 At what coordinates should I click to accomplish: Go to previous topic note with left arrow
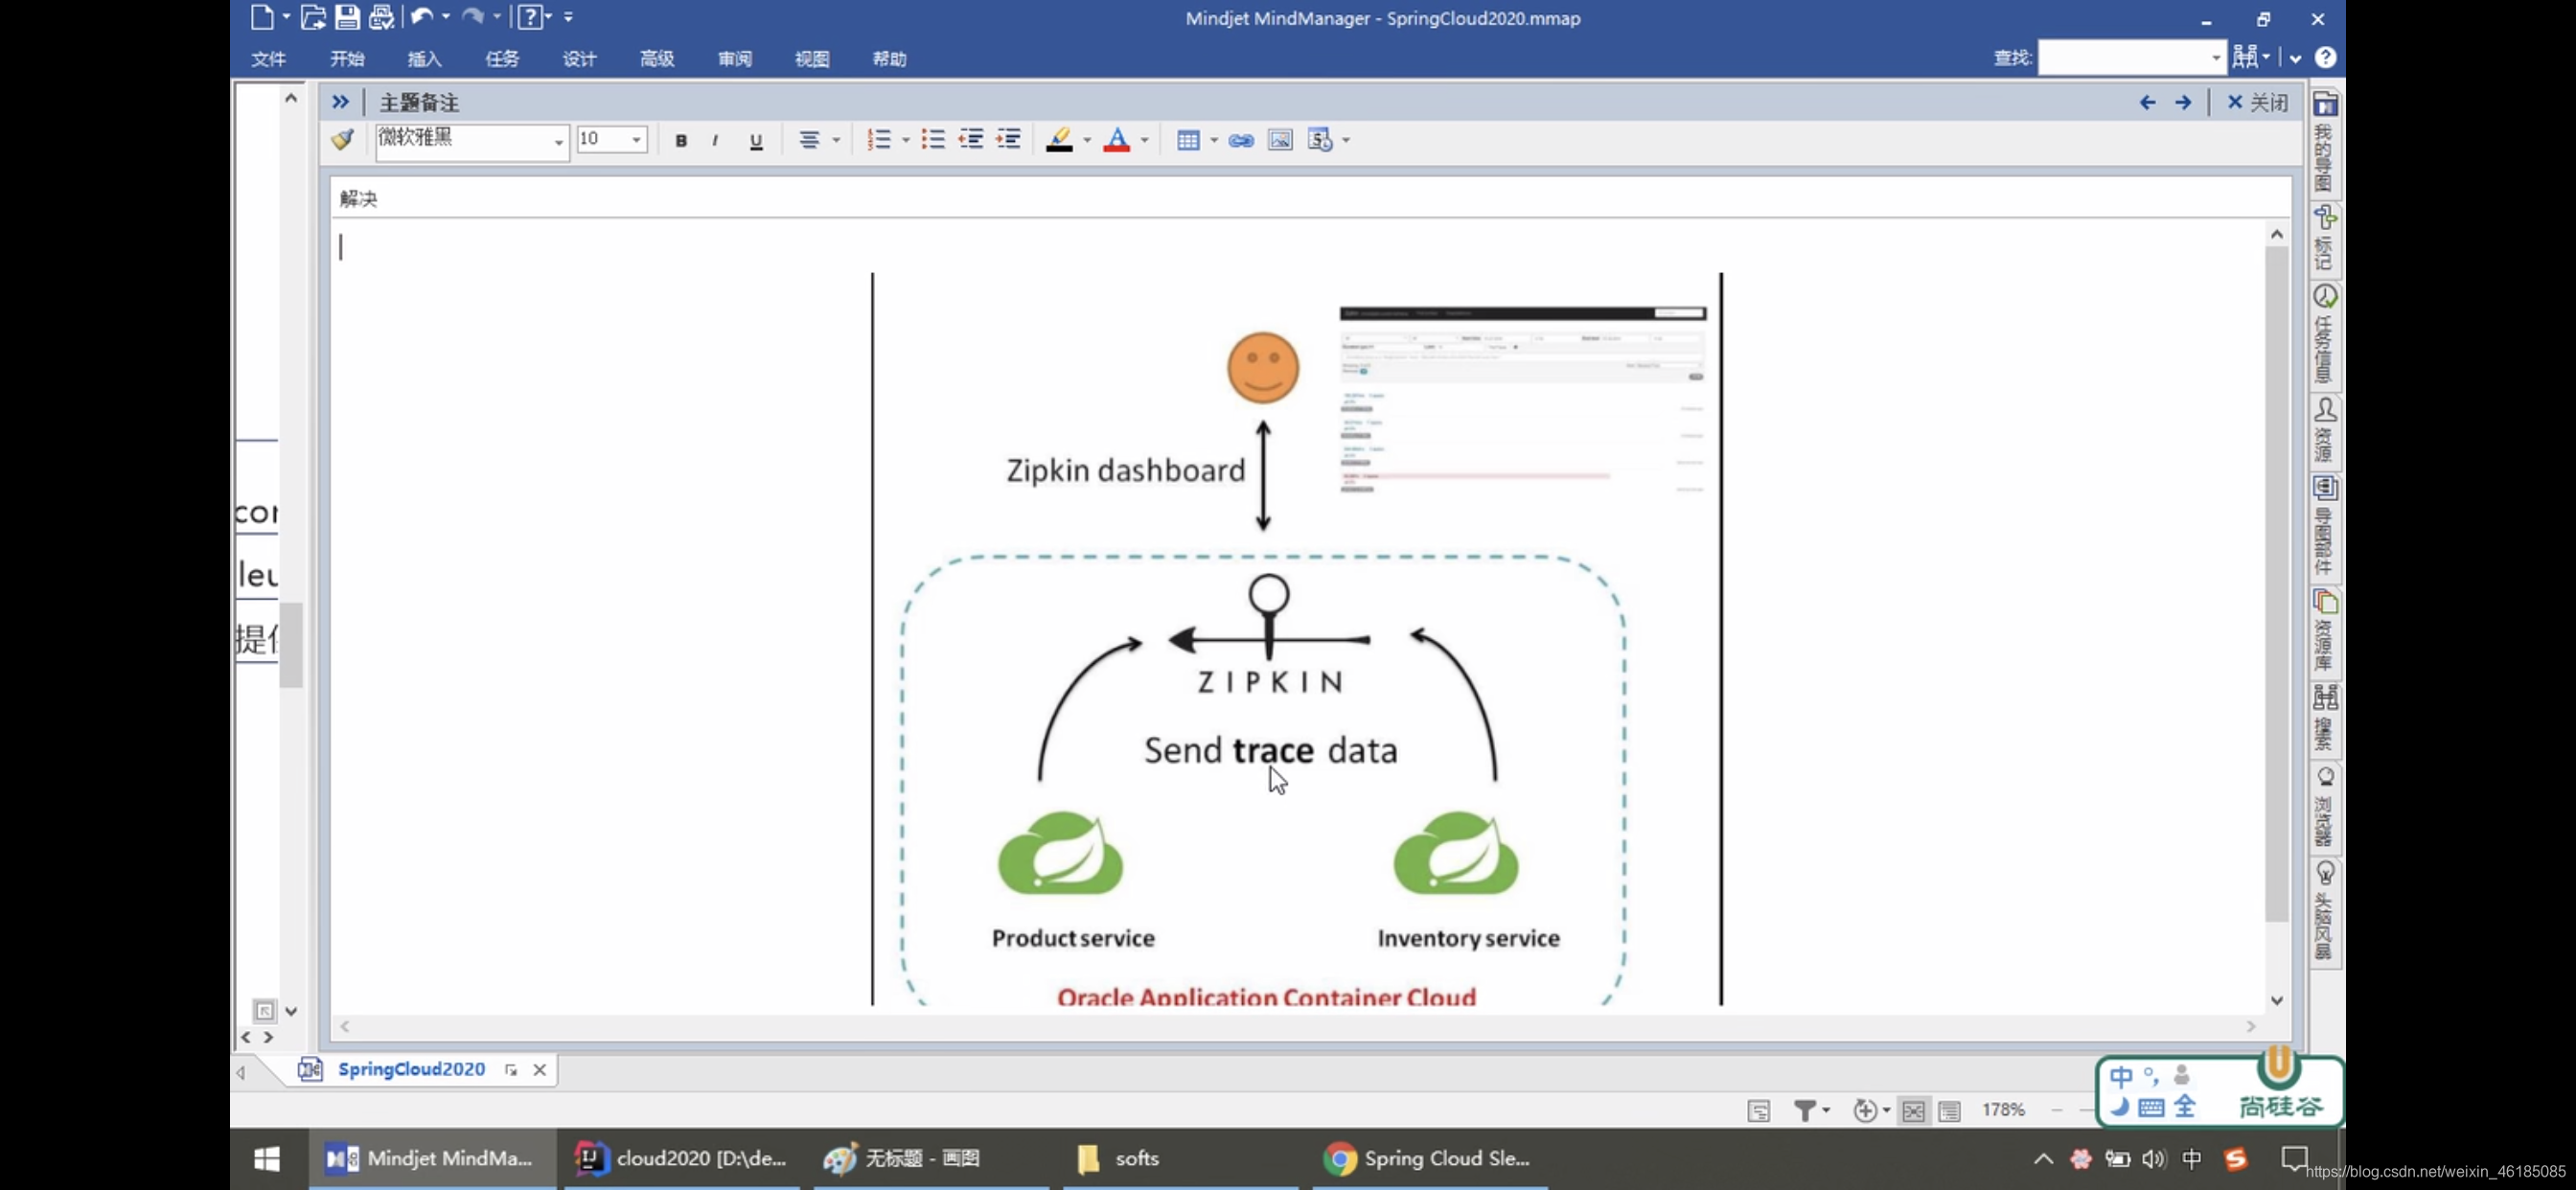click(2147, 102)
